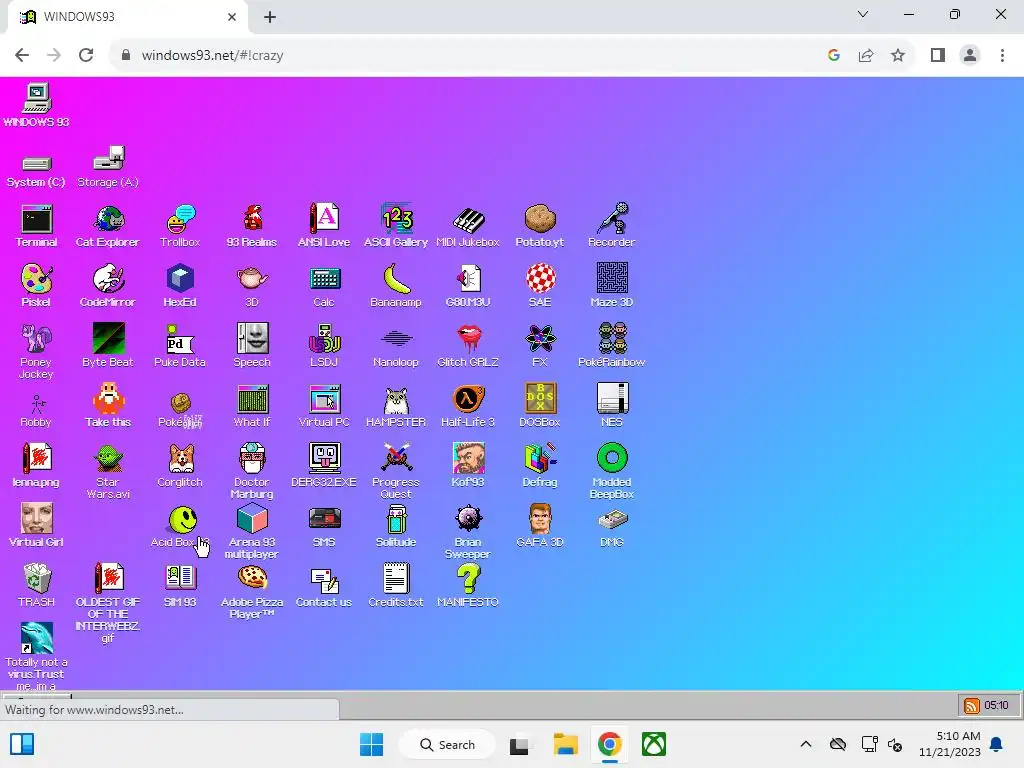This screenshot has height=768, width=1024.
Task: Play Star Wars.avi Yoda icon
Action: pos(108,472)
